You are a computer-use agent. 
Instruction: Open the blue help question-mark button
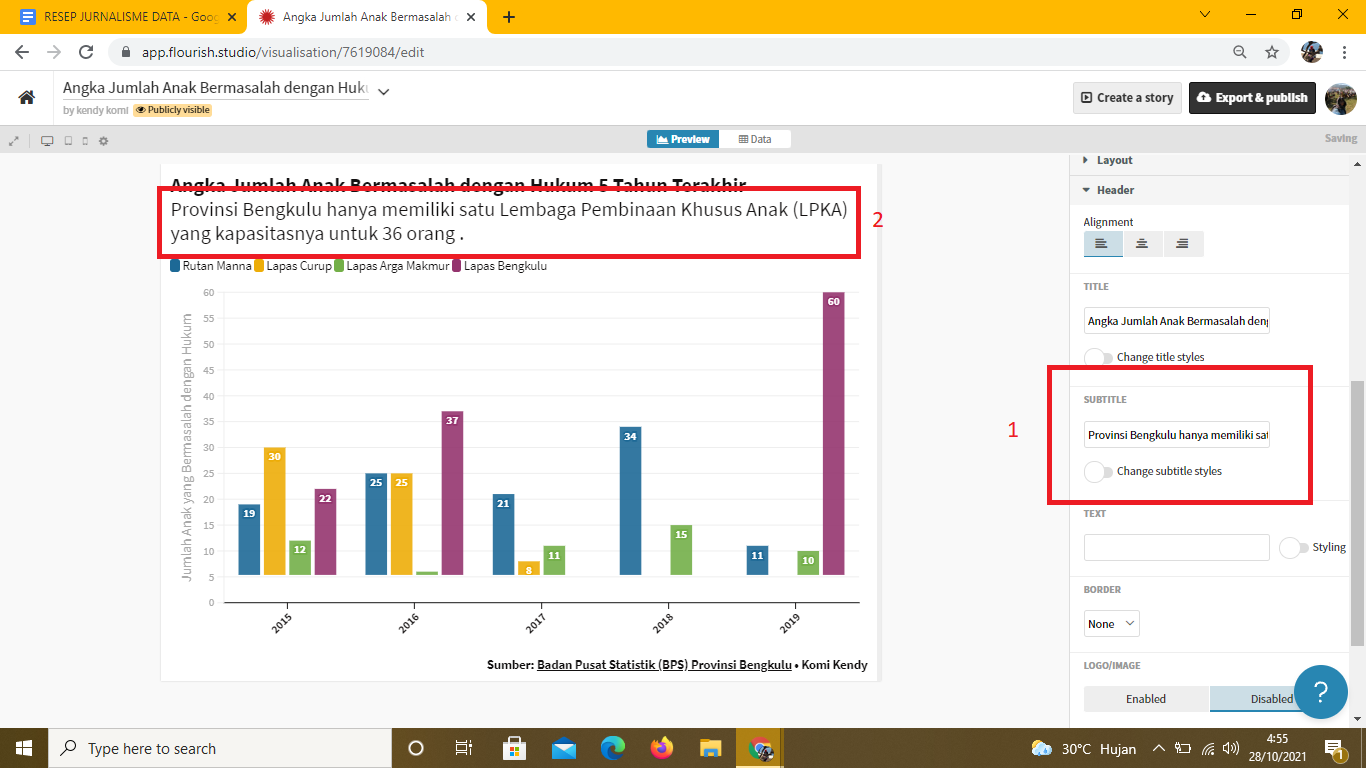1320,691
